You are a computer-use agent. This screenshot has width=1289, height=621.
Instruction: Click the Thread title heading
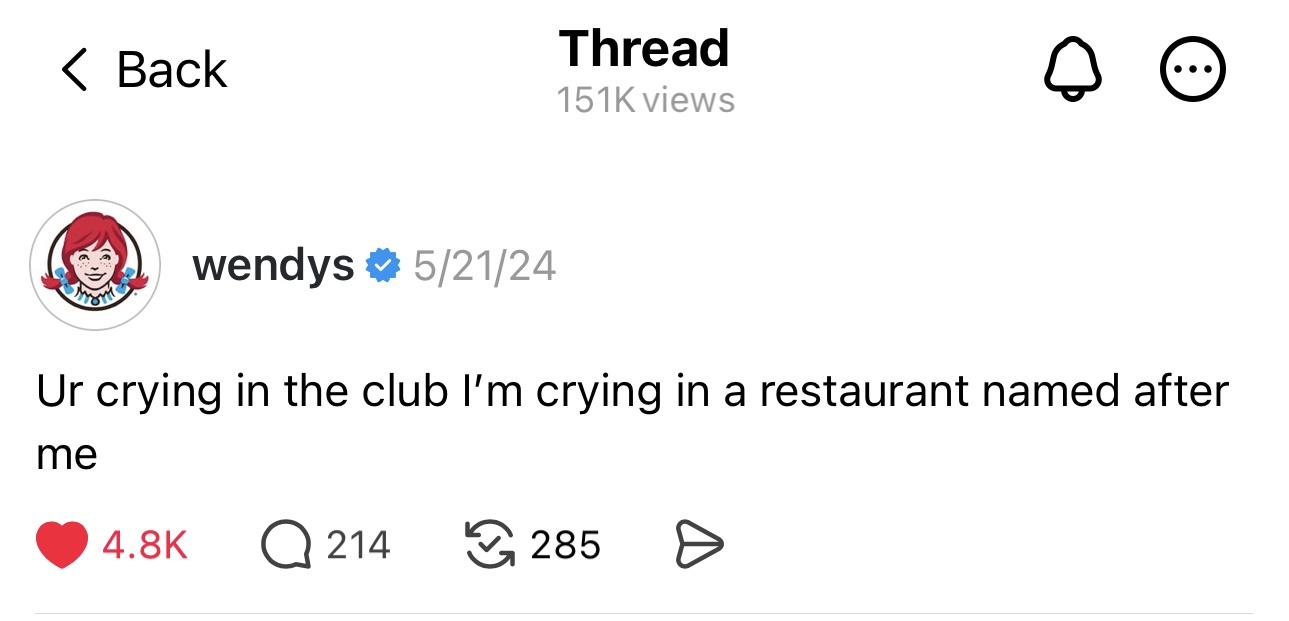[x=644, y=48]
